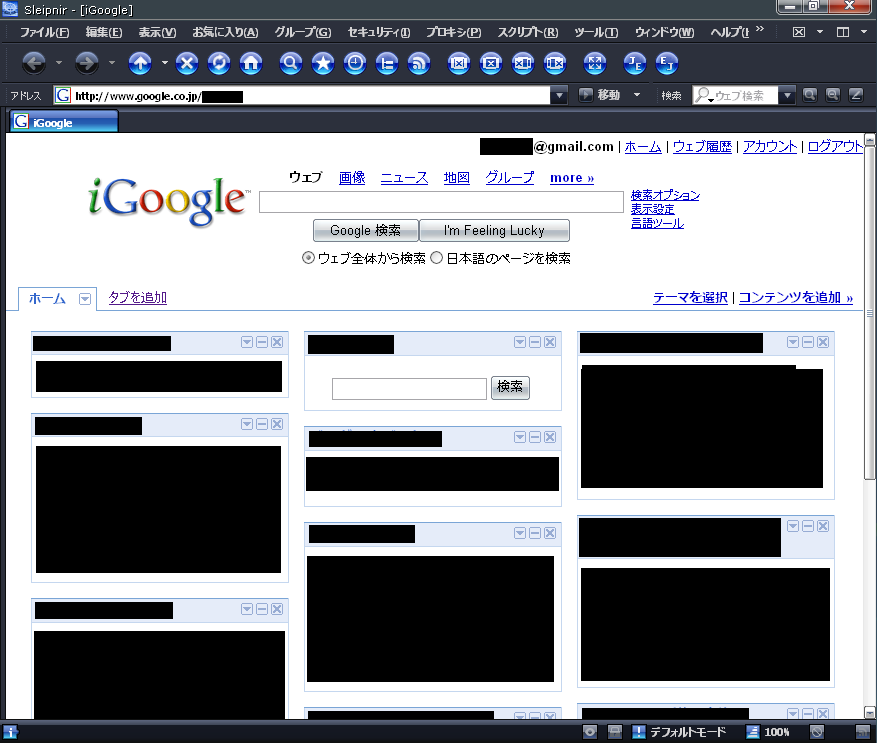877x743 pixels.
Task: Click the magnifier search toolbar icon
Action: [291, 64]
